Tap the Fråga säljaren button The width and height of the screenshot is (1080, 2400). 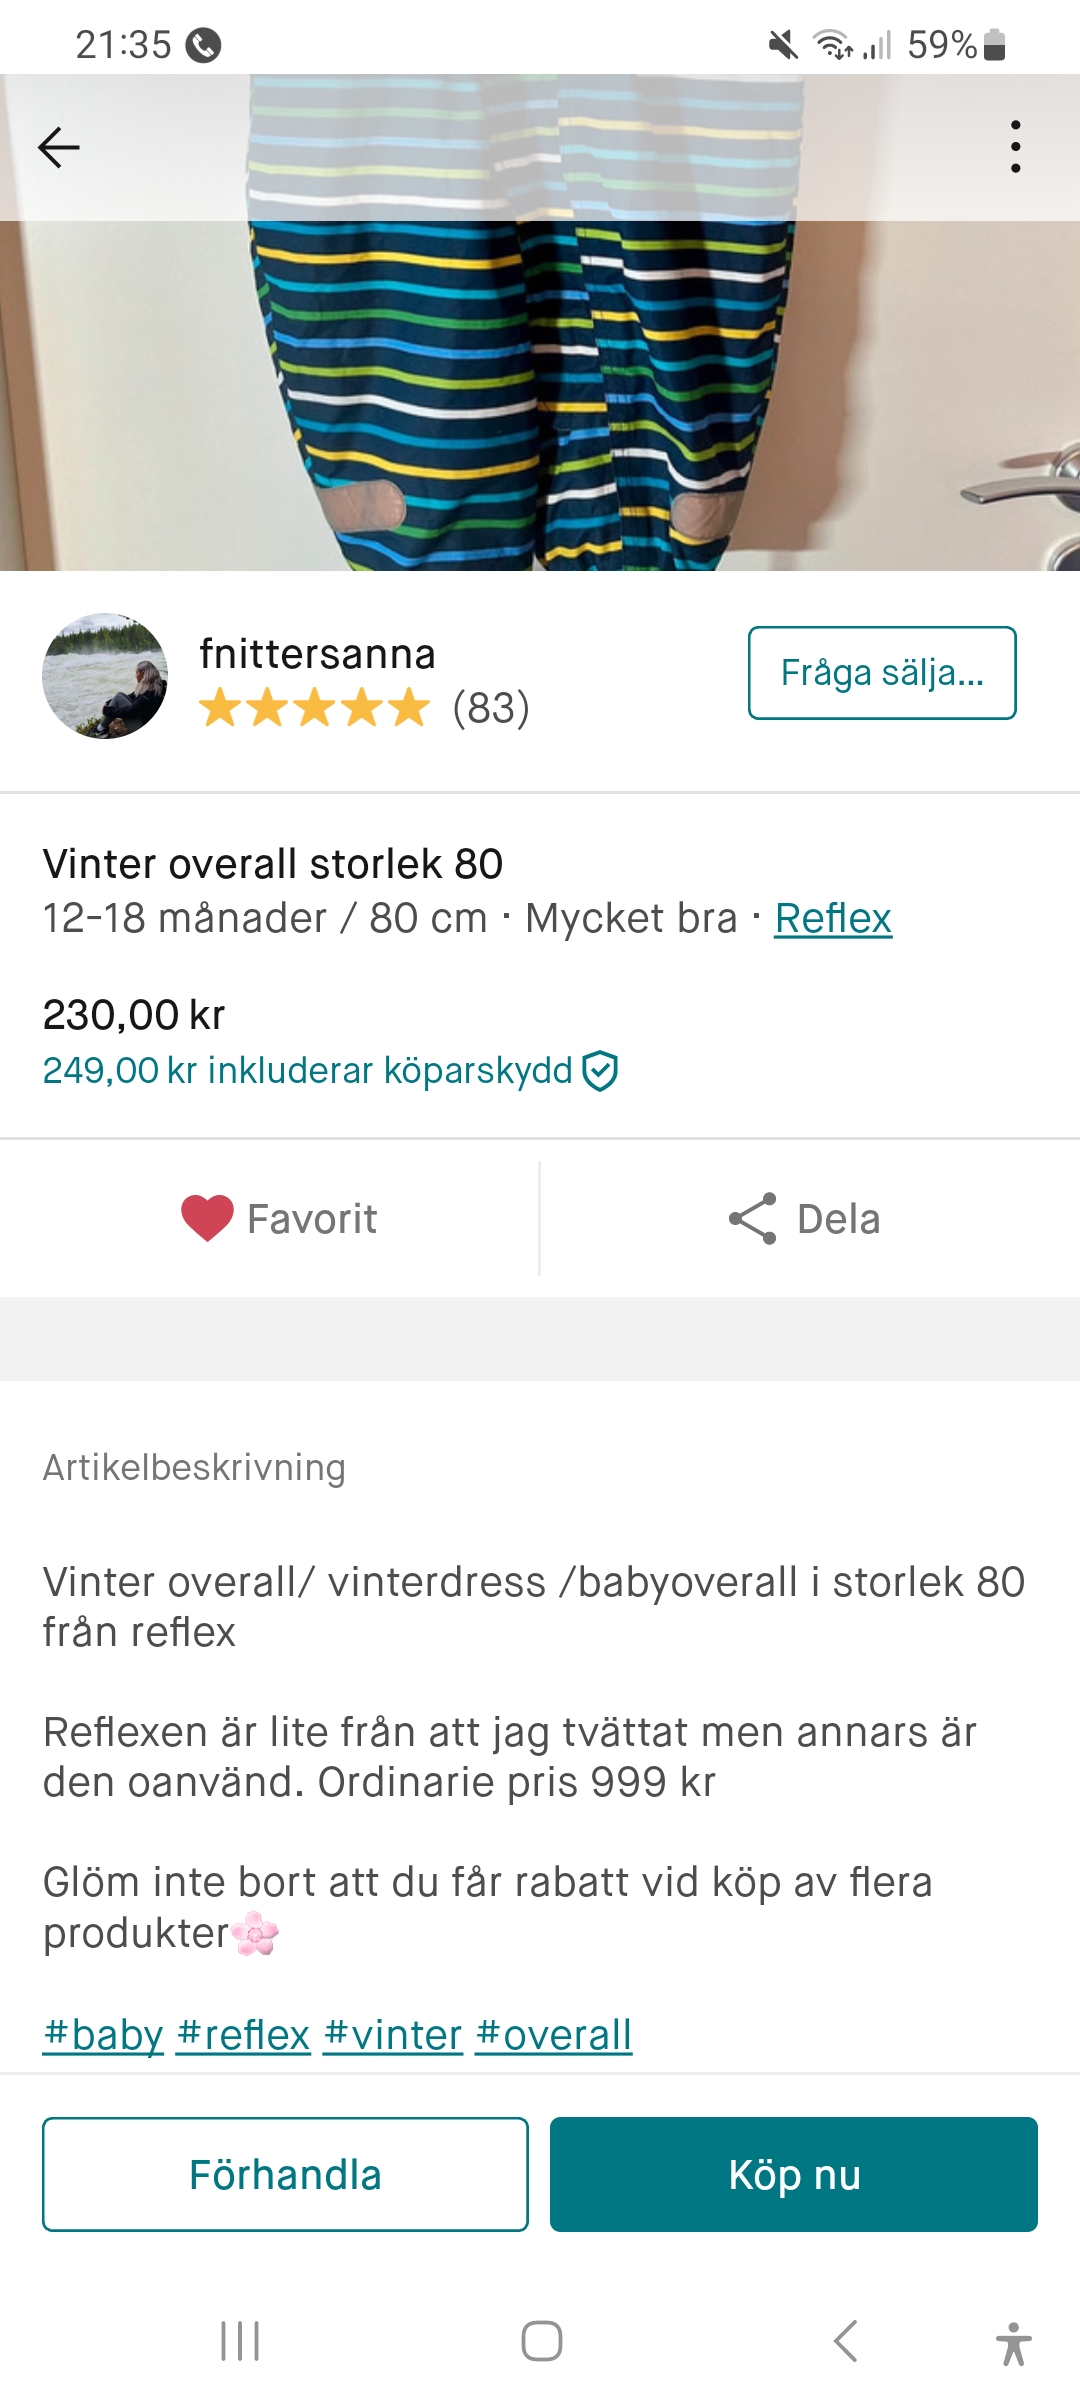pos(881,673)
